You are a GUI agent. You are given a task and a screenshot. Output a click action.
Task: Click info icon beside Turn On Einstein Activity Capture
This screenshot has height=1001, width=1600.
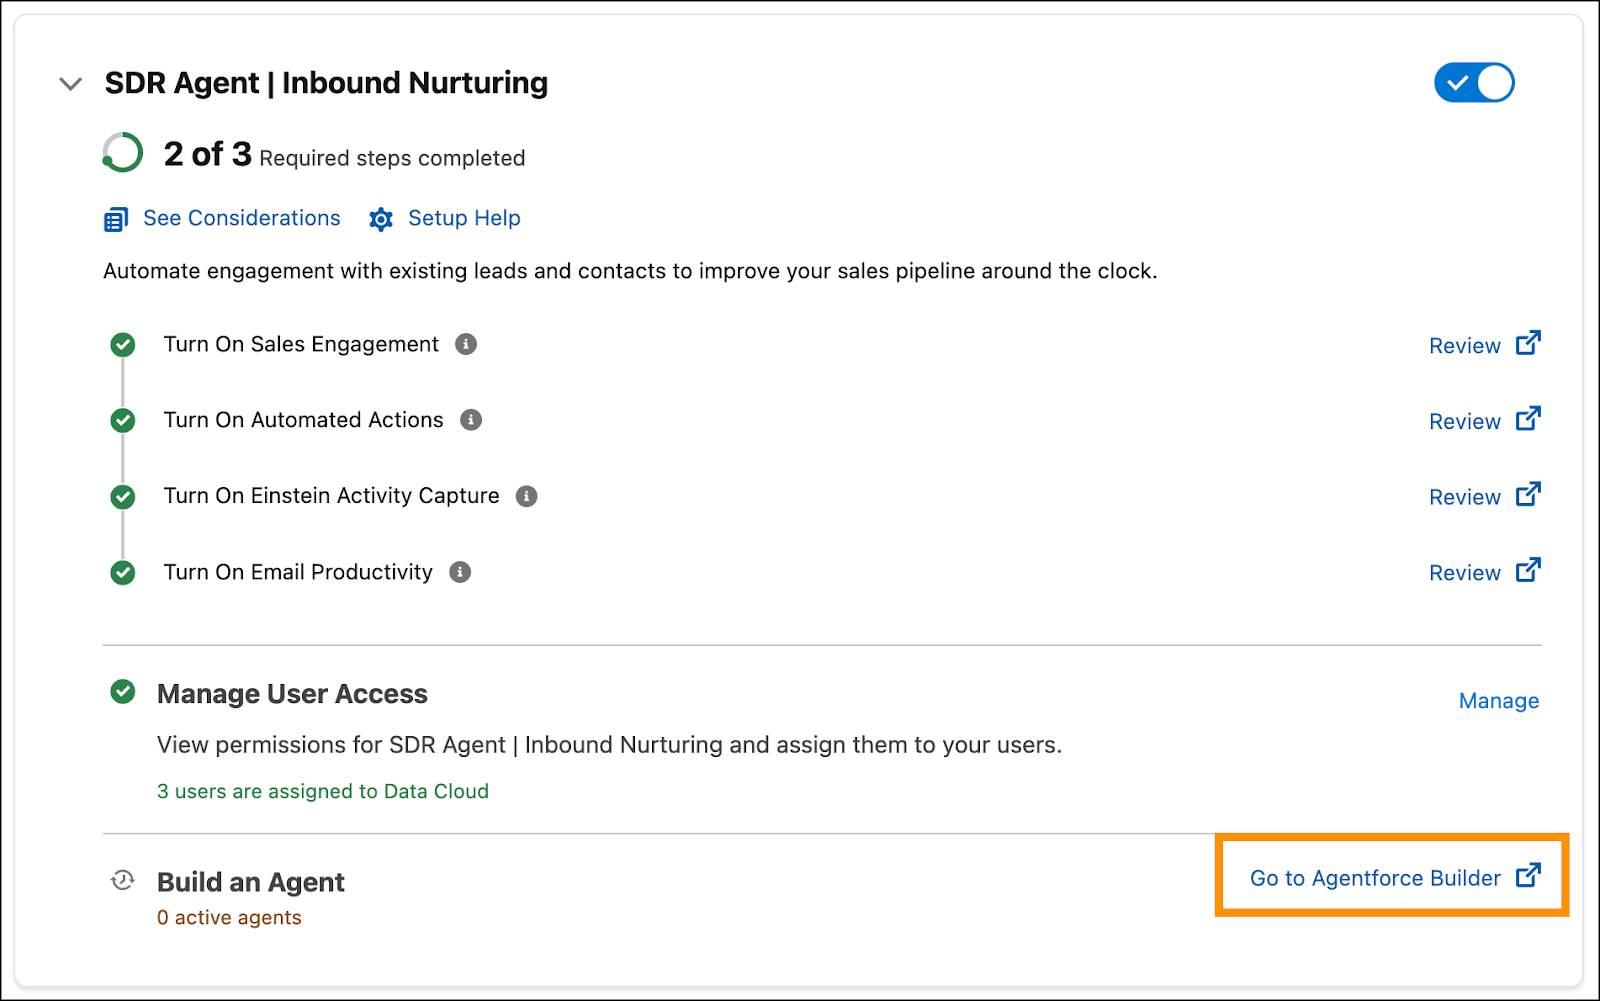[x=526, y=496]
